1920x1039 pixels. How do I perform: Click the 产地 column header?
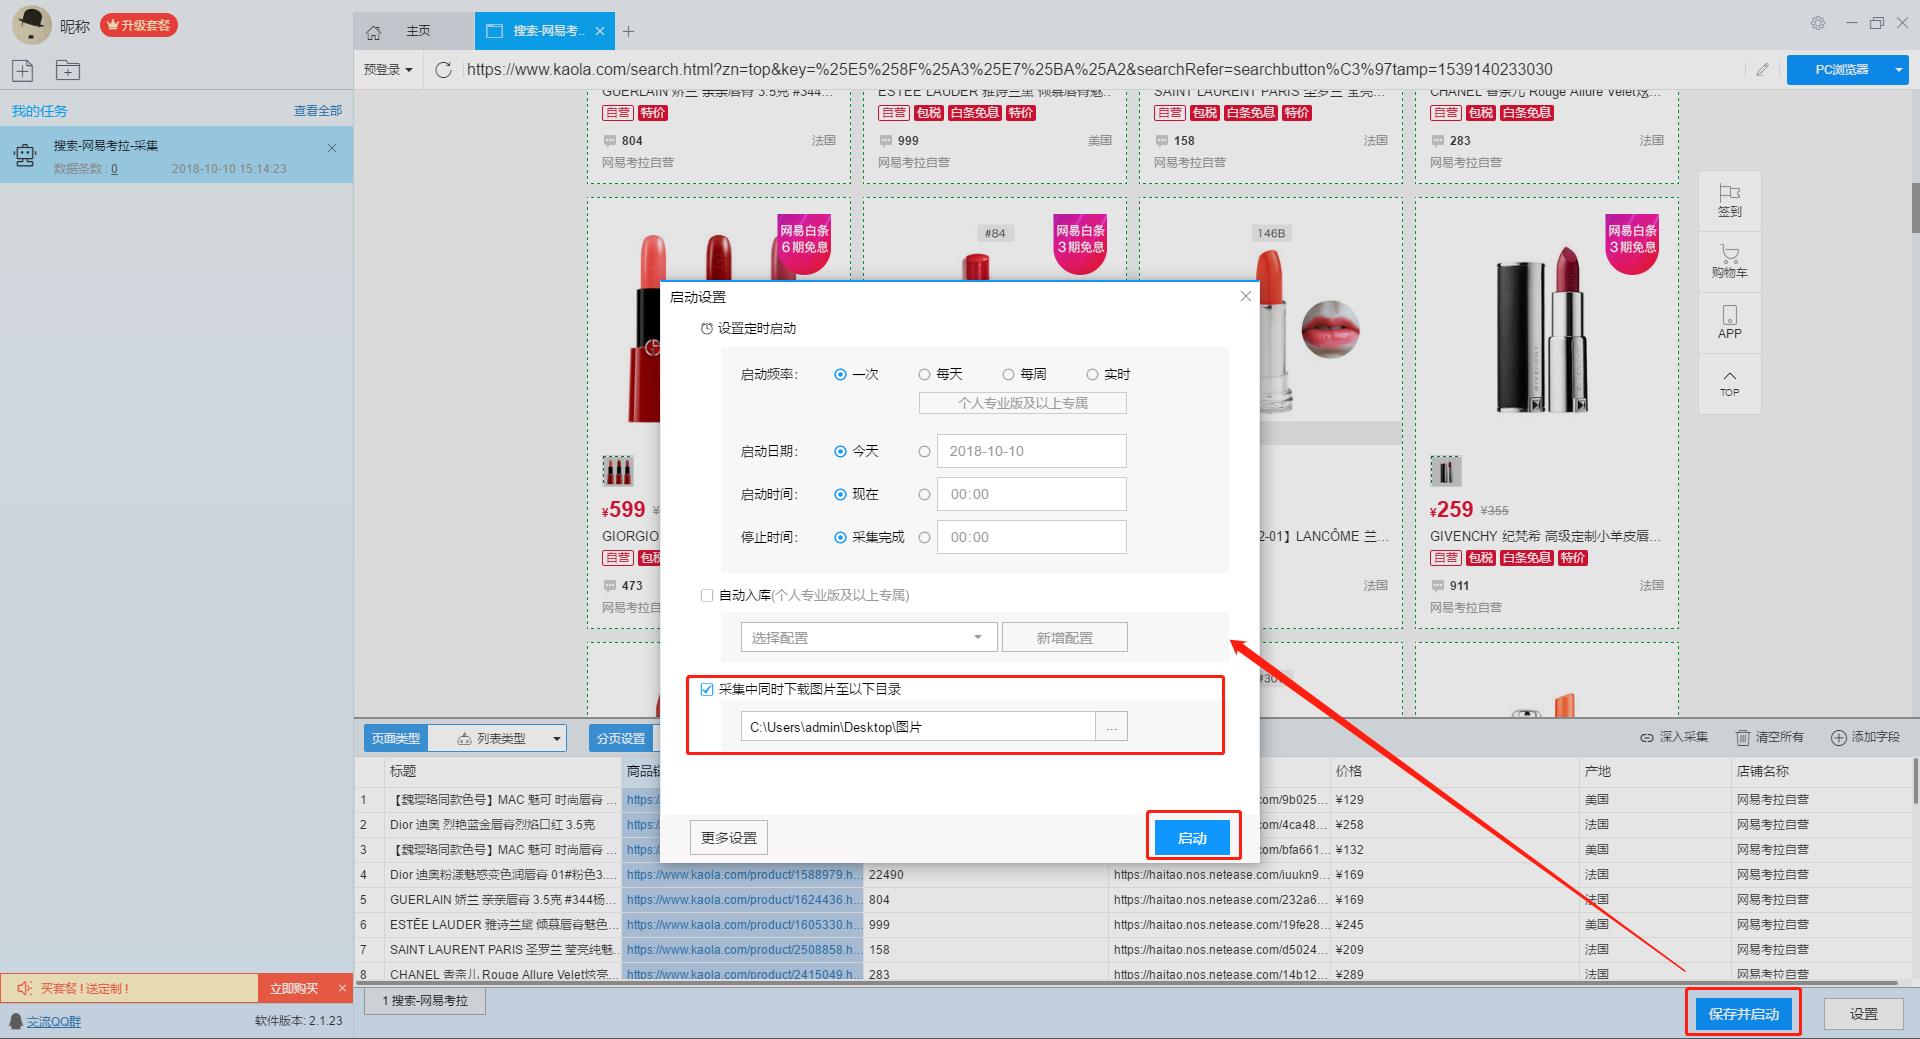tap(1655, 771)
